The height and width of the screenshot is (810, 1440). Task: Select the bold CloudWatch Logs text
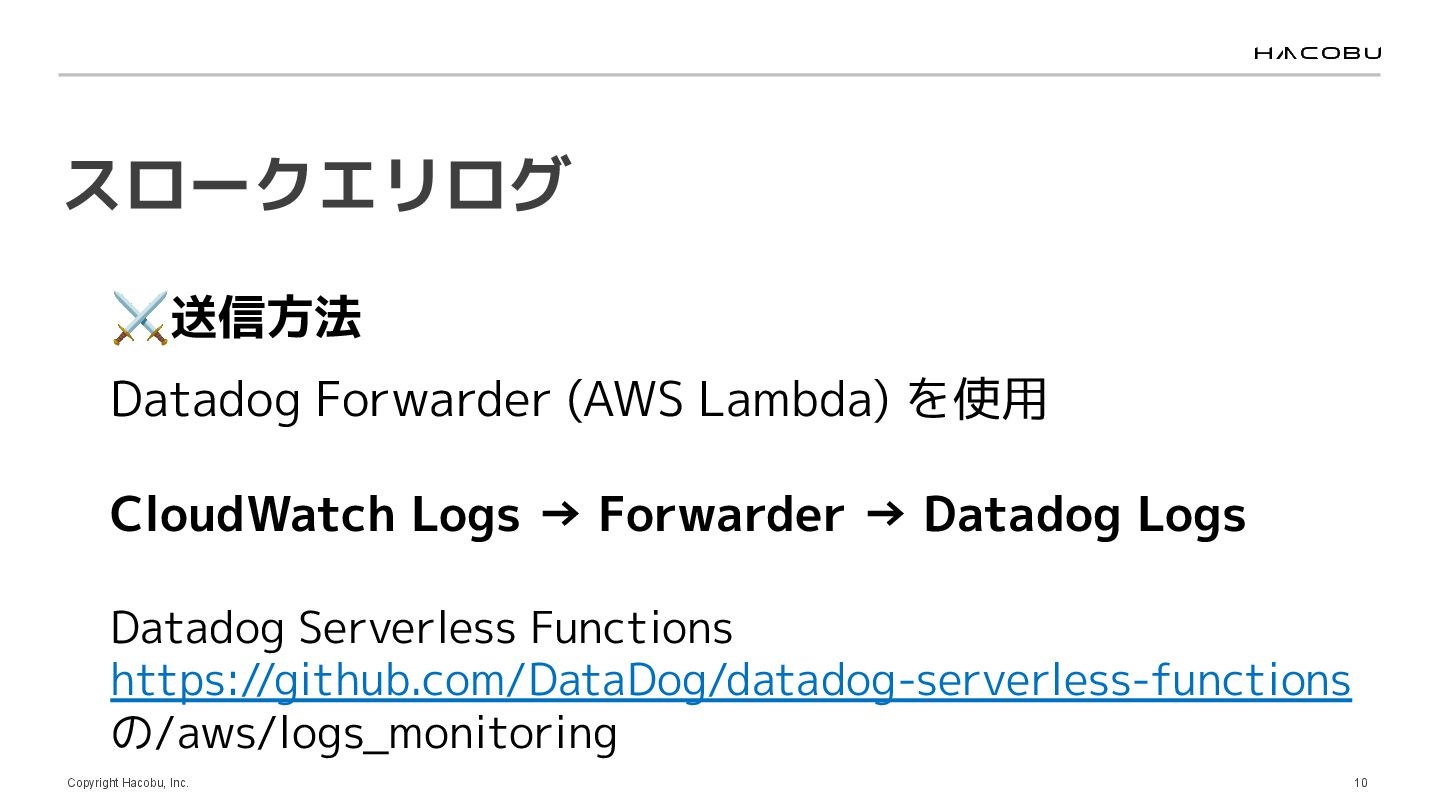pos(315,515)
